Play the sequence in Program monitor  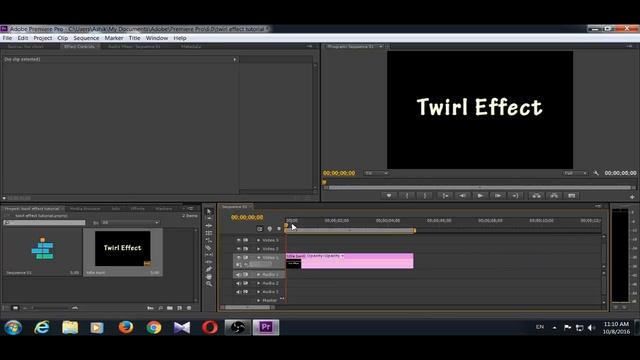pyautogui.click(x=480, y=196)
